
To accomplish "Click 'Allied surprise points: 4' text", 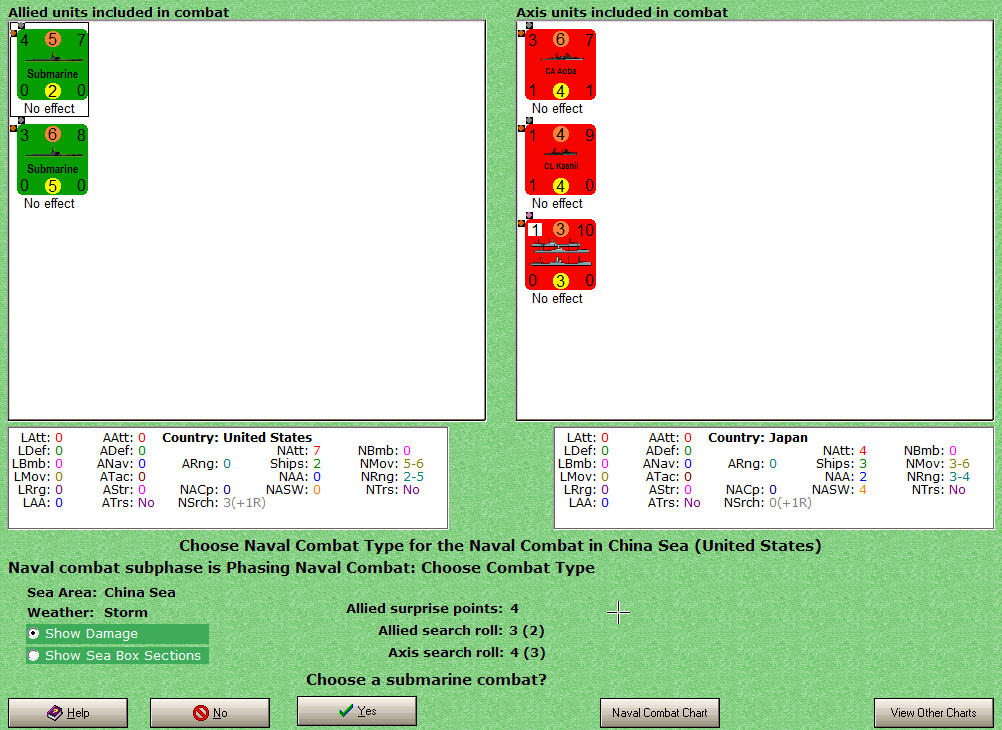I will [x=433, y=609].
